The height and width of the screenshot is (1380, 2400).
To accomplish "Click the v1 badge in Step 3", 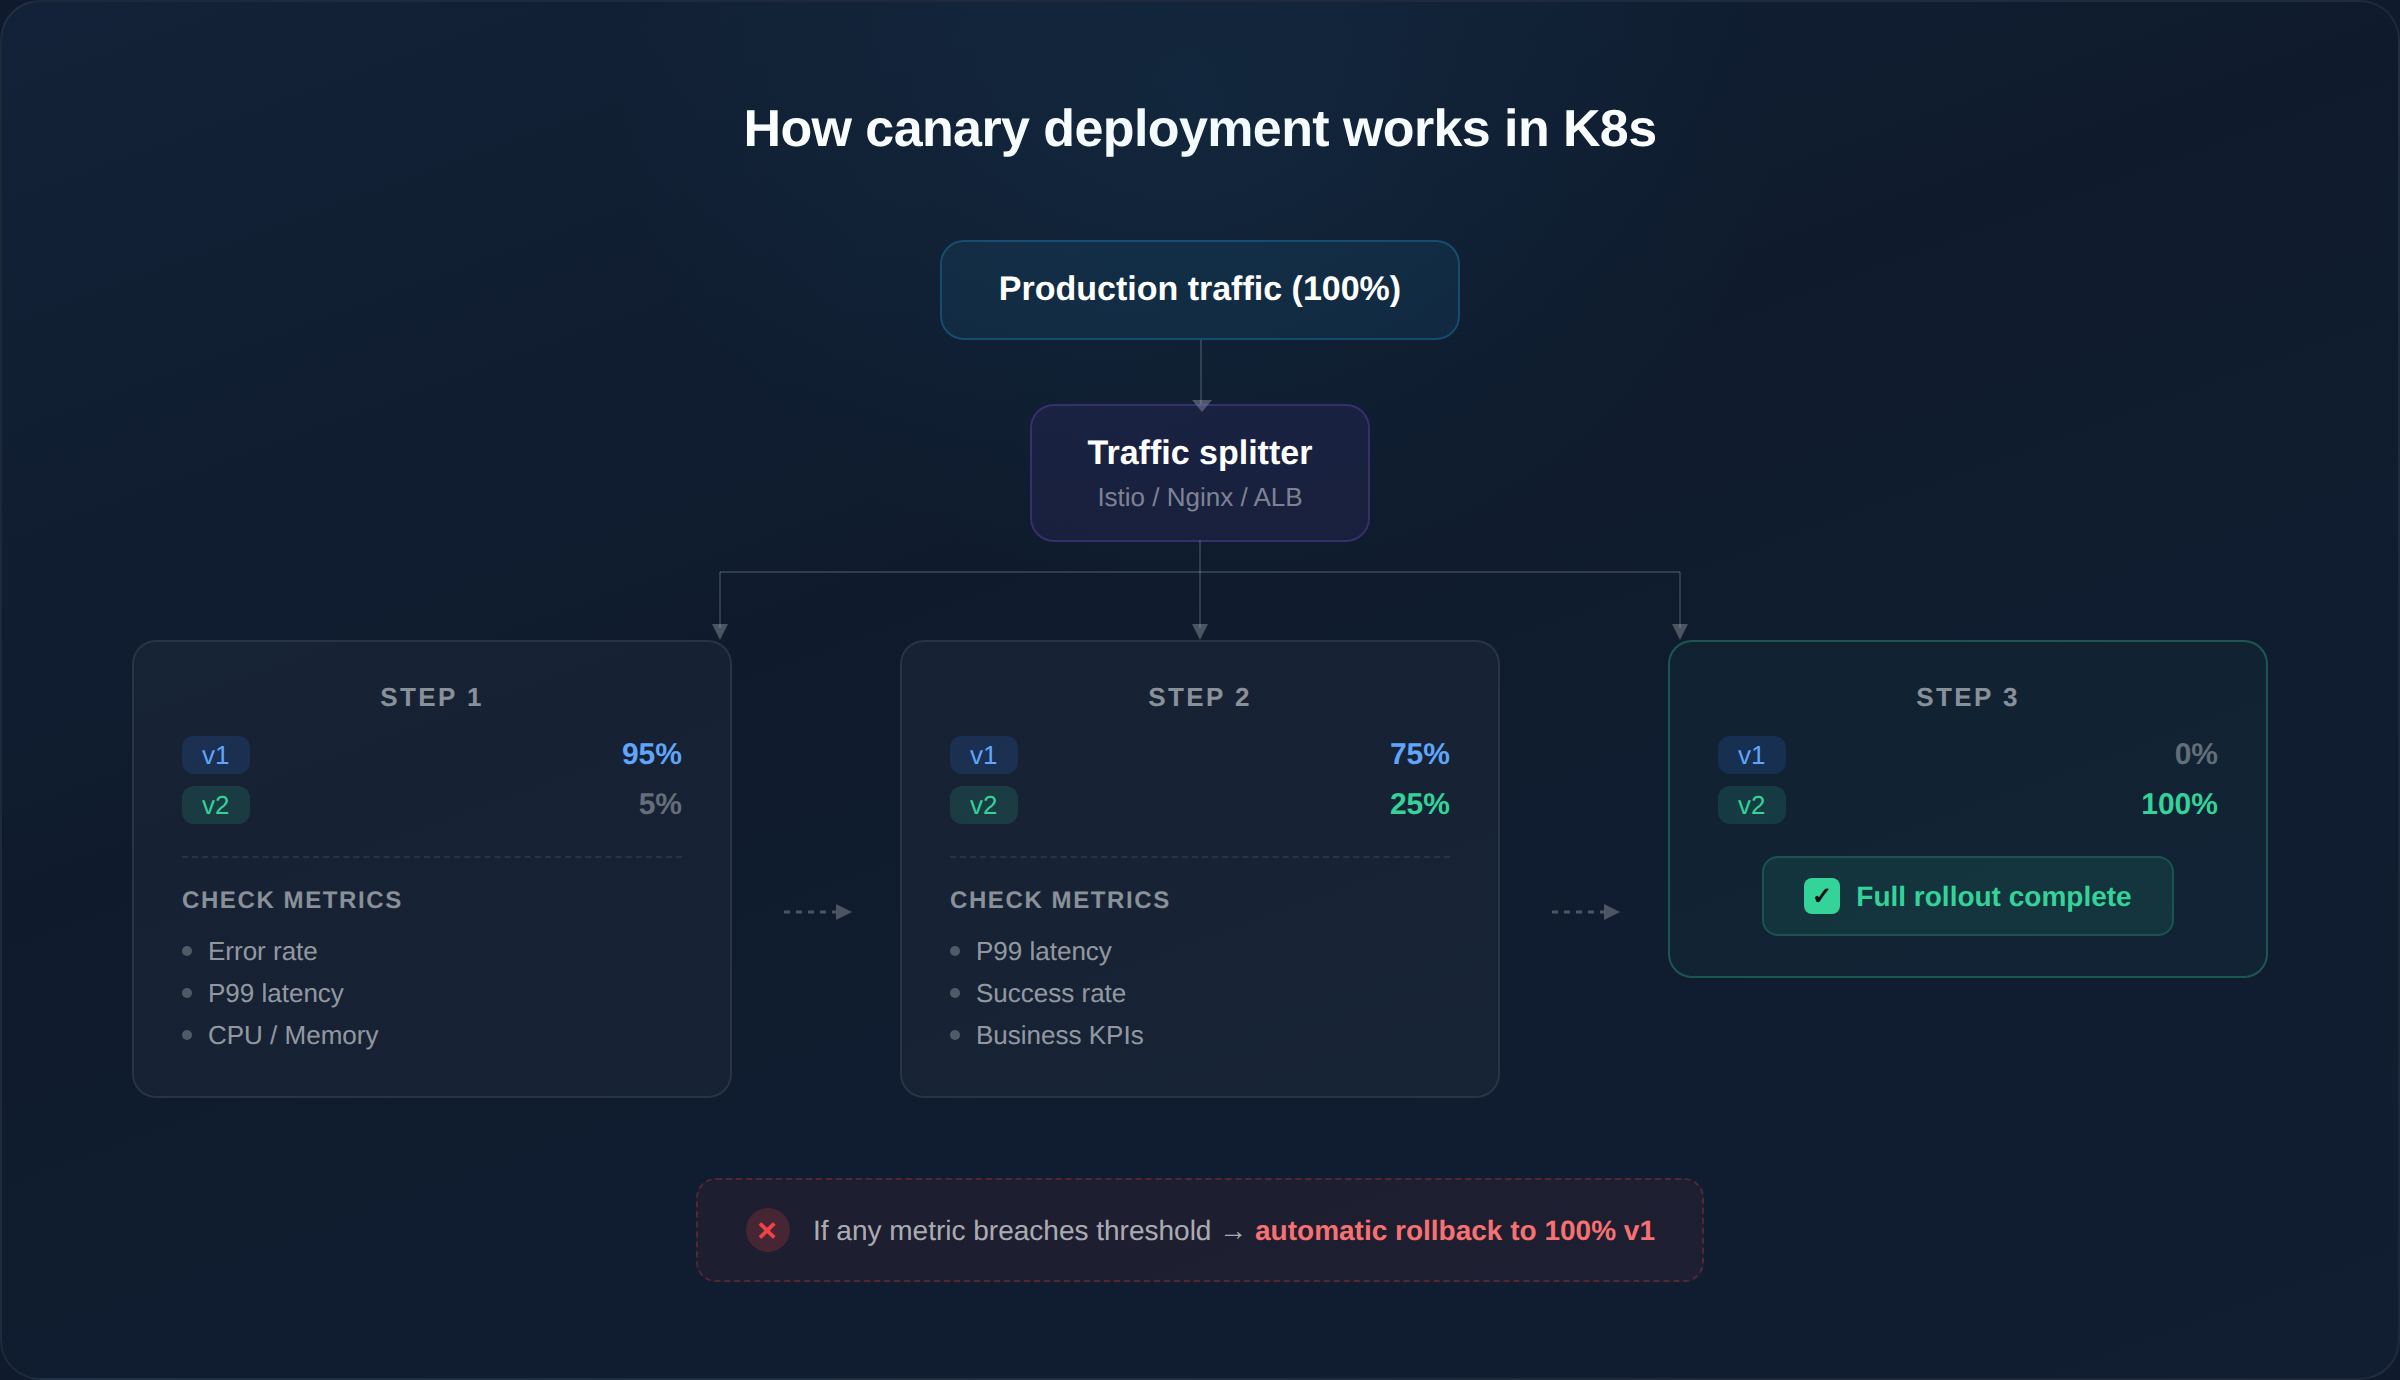I will [x=1751, y=755].
